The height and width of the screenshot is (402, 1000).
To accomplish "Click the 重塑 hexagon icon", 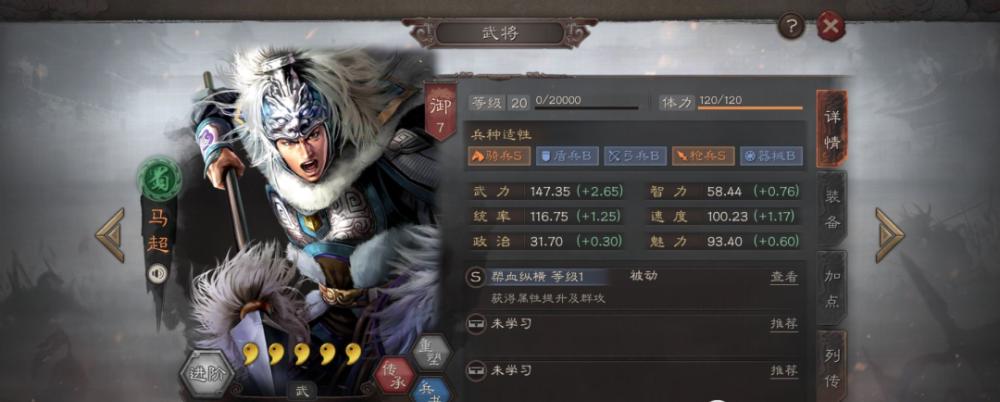I will pyautogui.click(x=431, y=352).
